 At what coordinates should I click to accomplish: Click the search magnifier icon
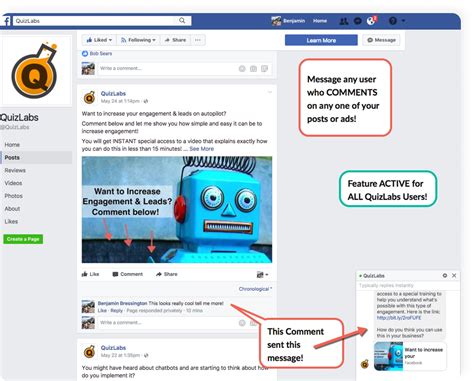pyautogui.click(x=182, y=21)
